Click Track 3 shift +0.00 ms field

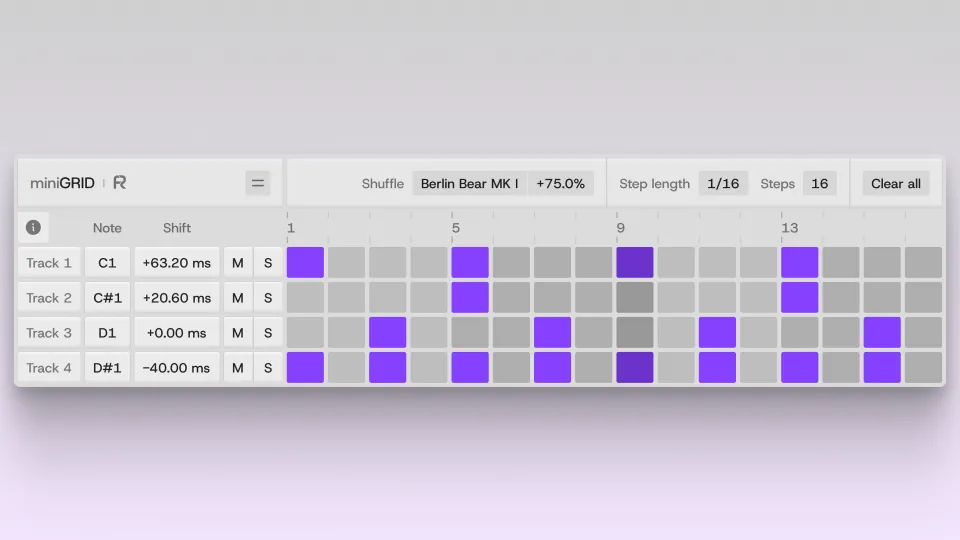click(177, 332)
